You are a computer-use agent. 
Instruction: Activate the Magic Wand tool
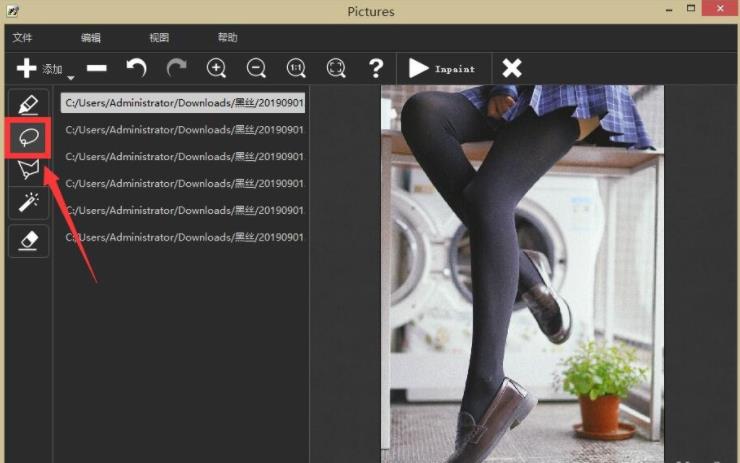tap(28, 202)
